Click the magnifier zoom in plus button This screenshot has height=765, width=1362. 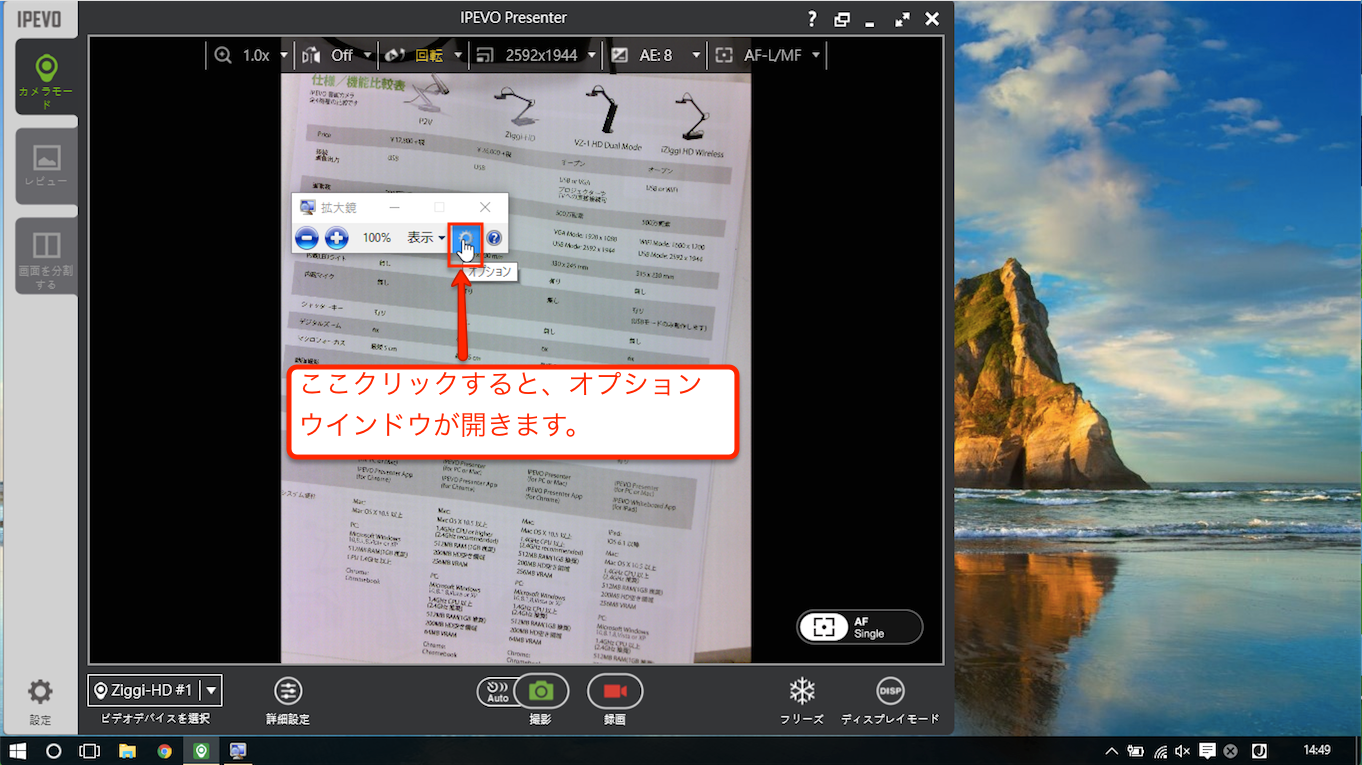tap(337, 238)
